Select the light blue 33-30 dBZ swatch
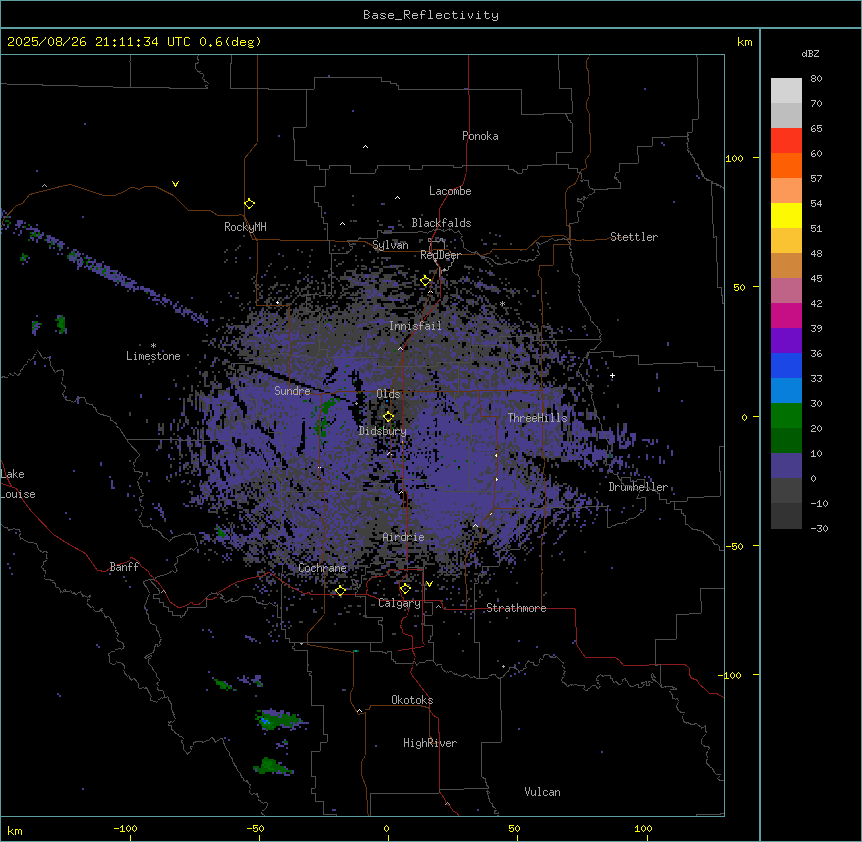The image size is (862, 842). click(786, 390)
